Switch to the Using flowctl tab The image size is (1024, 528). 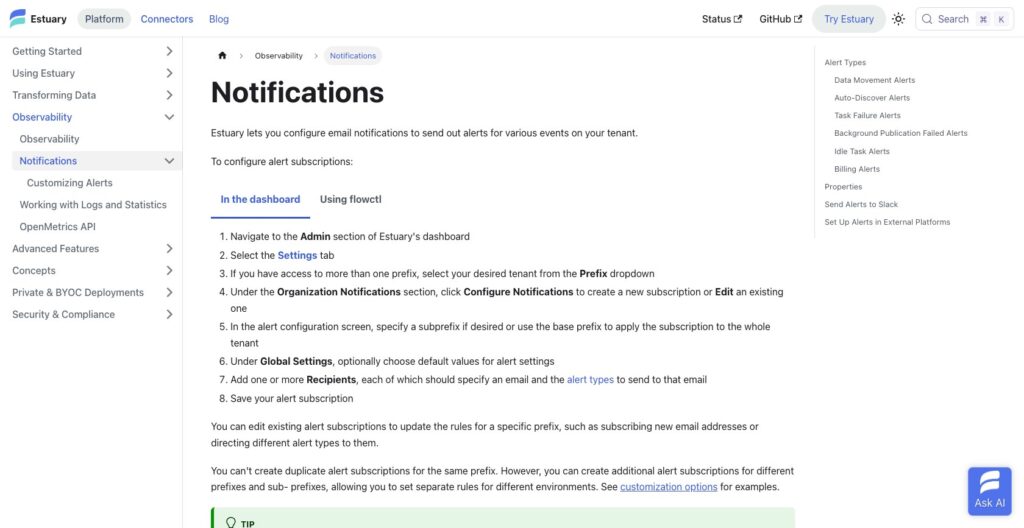[x=351, y=199]
